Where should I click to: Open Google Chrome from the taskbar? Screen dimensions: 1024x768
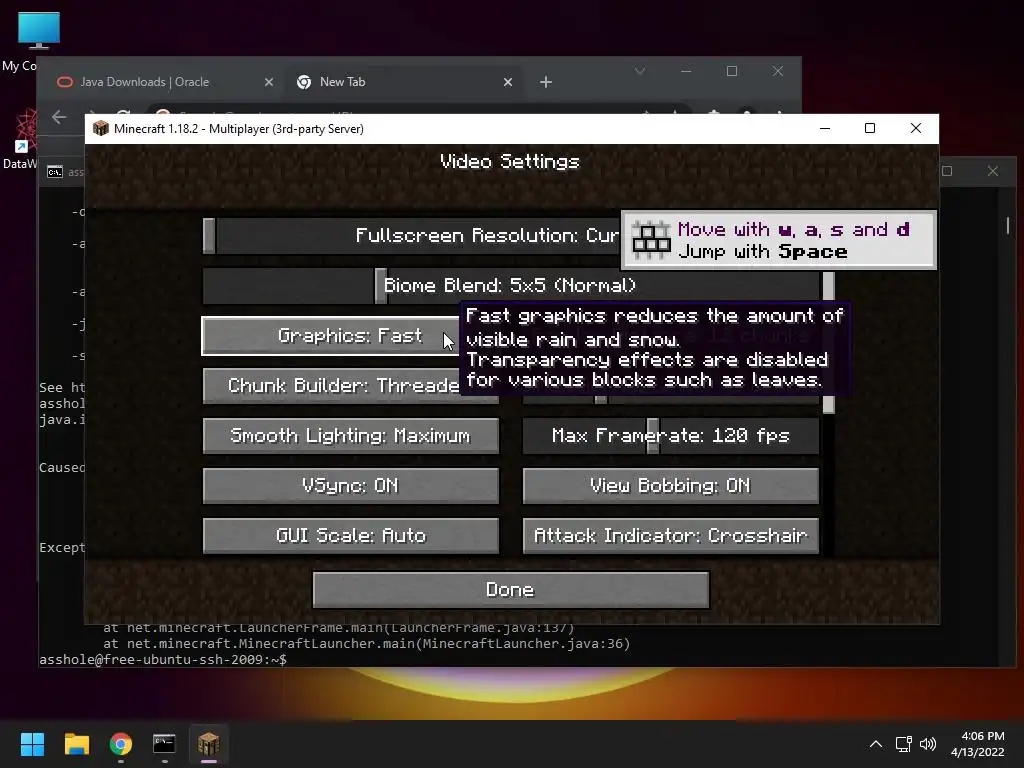point(121,744)
